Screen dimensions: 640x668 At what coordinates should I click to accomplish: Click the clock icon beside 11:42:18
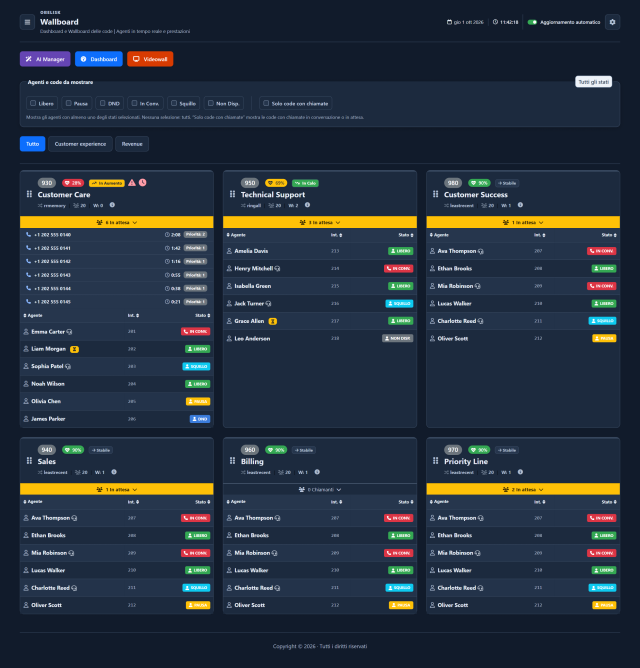pos(495,22)
